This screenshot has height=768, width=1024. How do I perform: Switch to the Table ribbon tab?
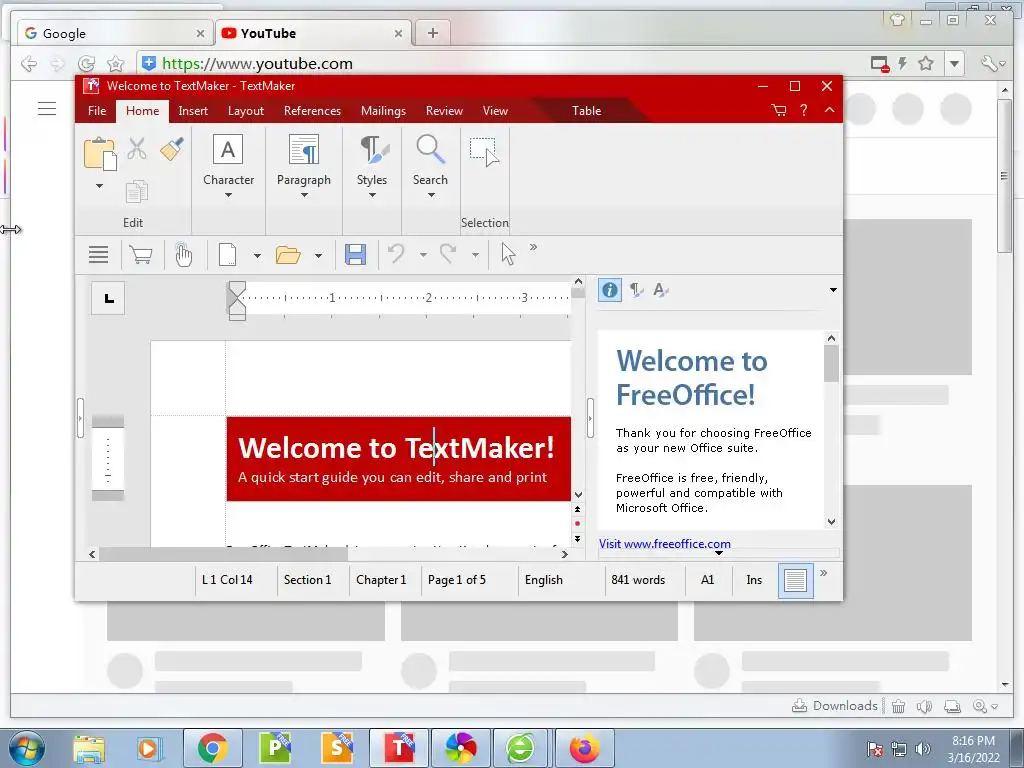(586, 111)
